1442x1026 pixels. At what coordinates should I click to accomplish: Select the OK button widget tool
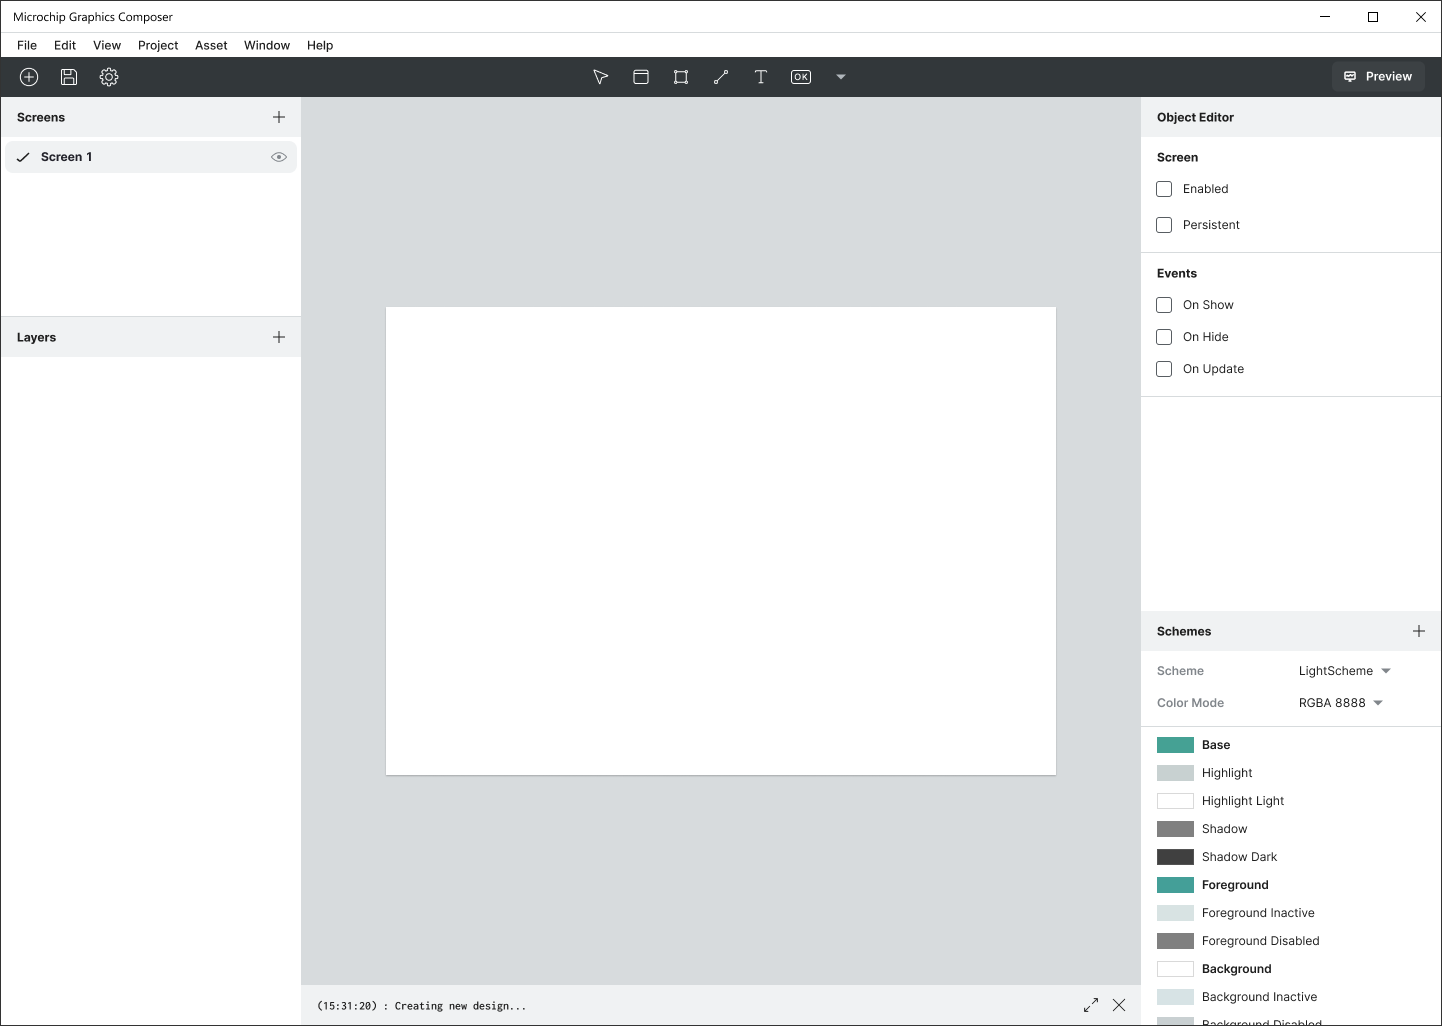click(x=801, y=77)
